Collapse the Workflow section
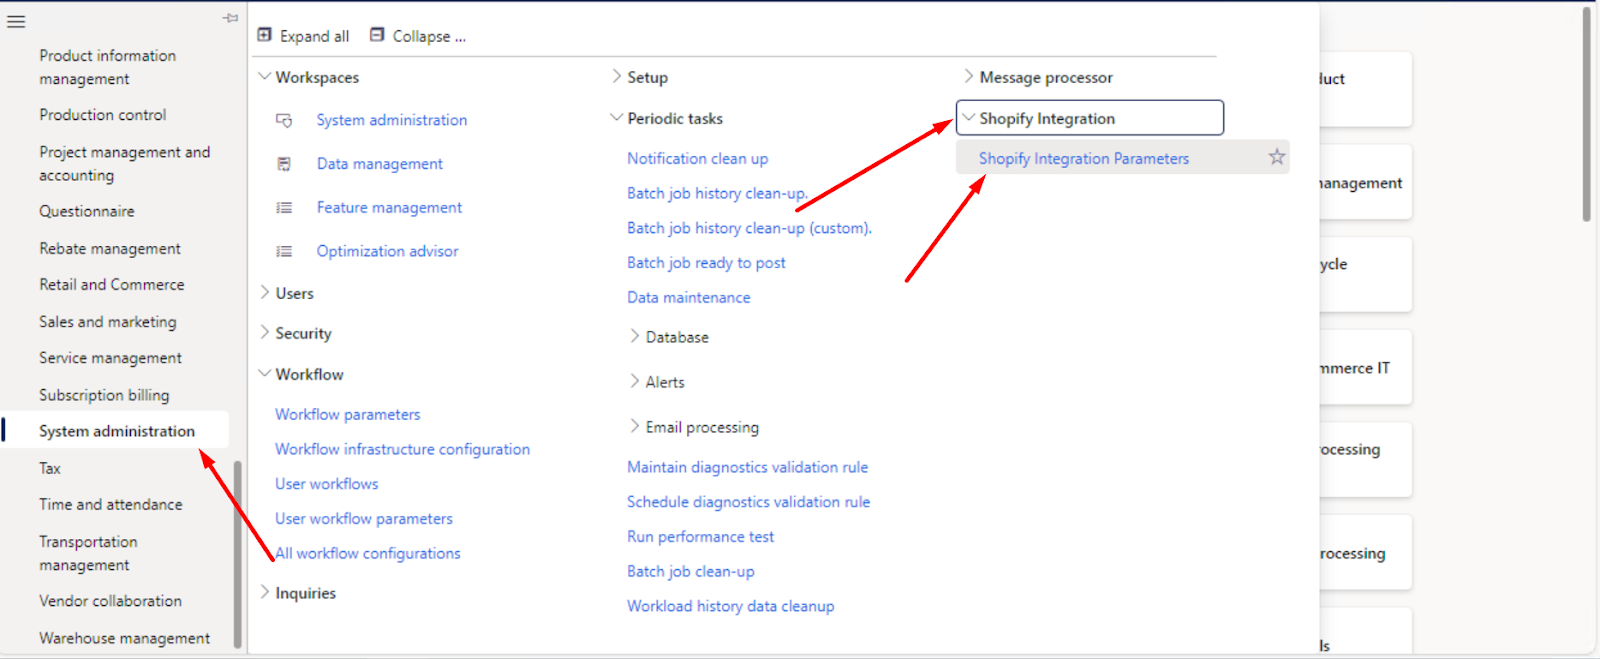The image size is (1600, 659). click(x=265, y=374)
